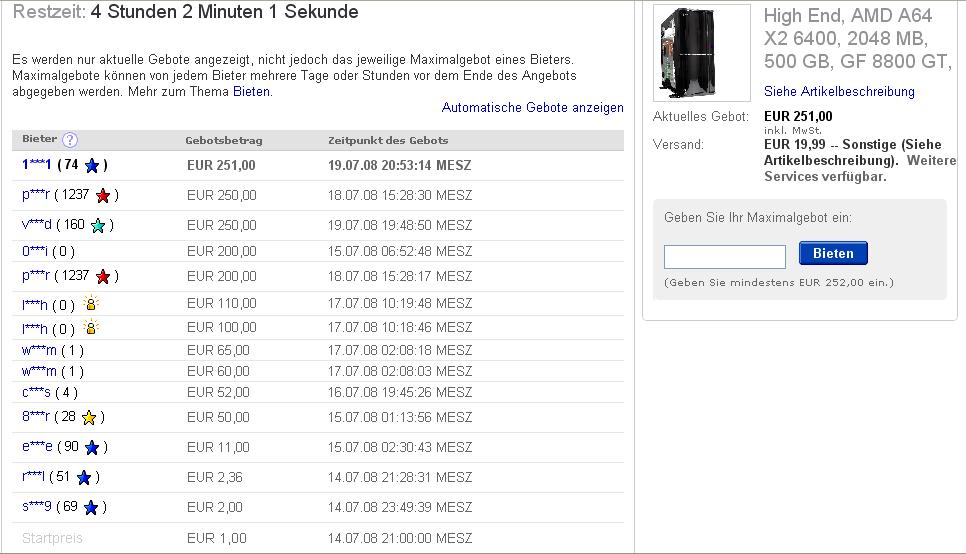
Task: Click blue star beside bidder r***l
Action: [x=84, y=478]
